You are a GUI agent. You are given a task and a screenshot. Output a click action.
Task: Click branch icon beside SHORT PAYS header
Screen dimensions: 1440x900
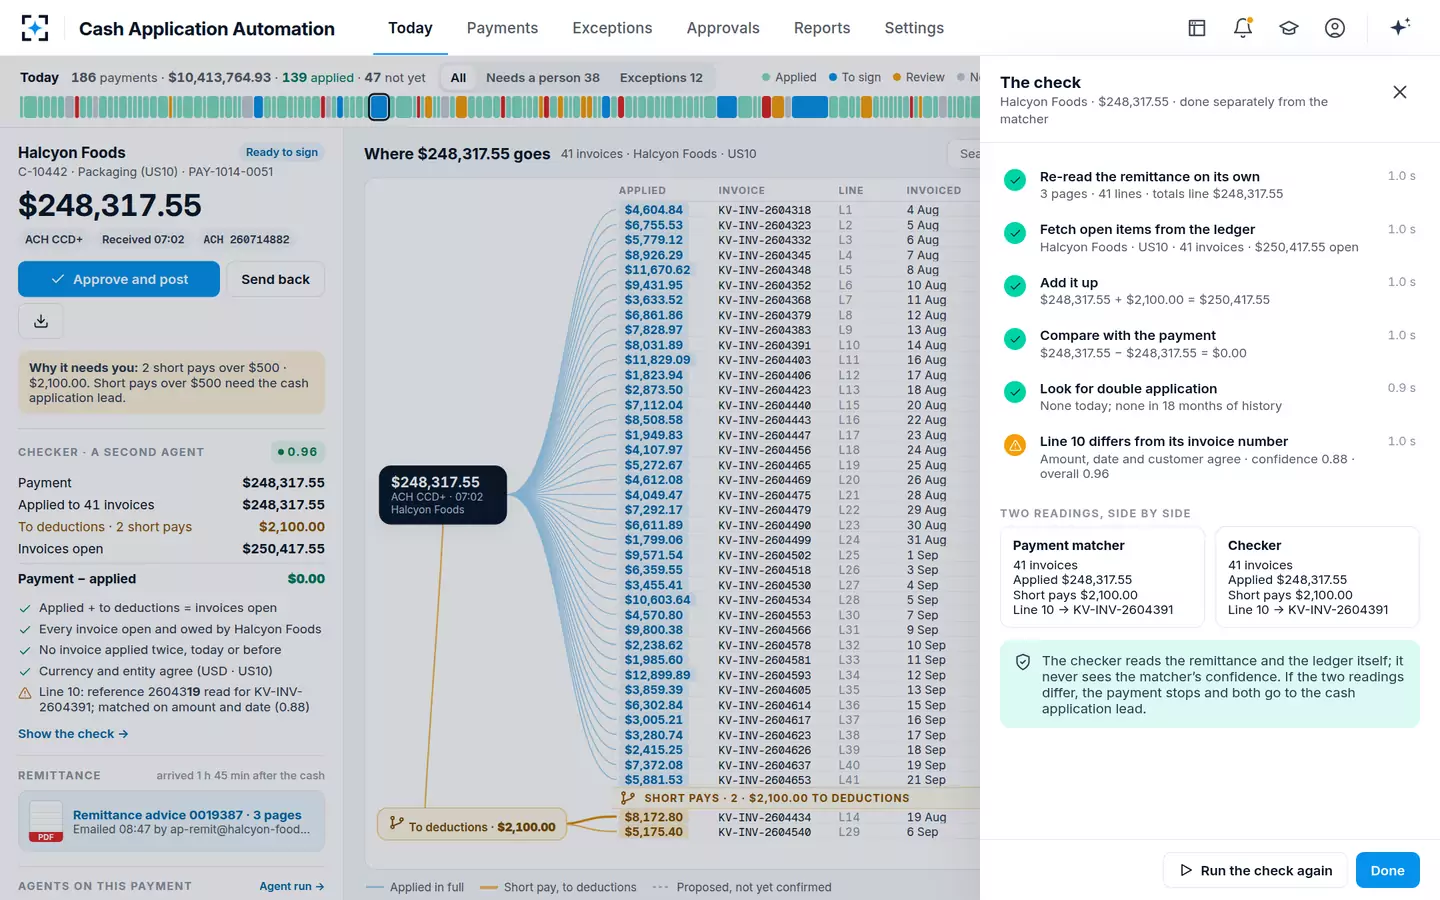(x=628, y=798)
